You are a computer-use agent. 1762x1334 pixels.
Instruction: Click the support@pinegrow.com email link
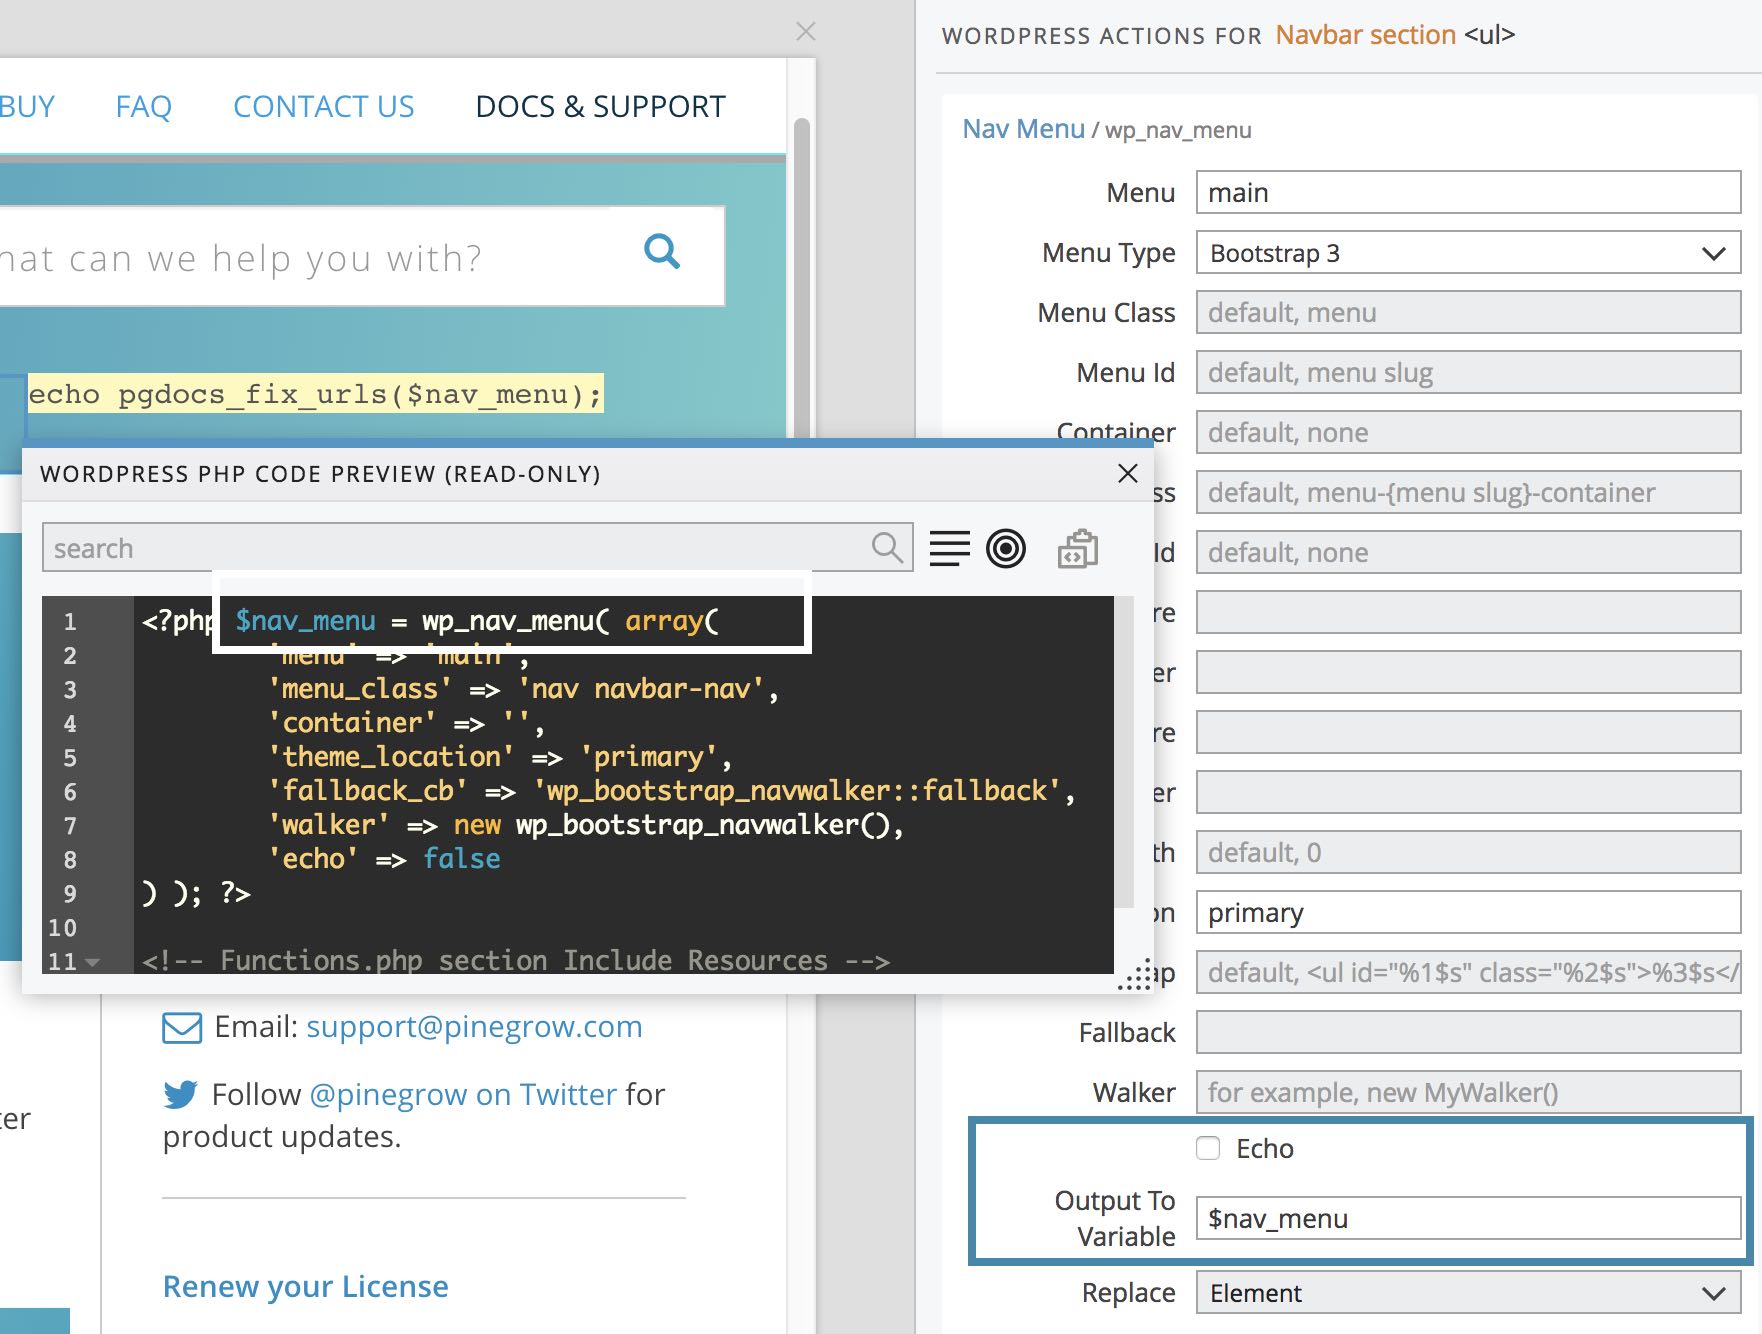tap(474, 1027)
